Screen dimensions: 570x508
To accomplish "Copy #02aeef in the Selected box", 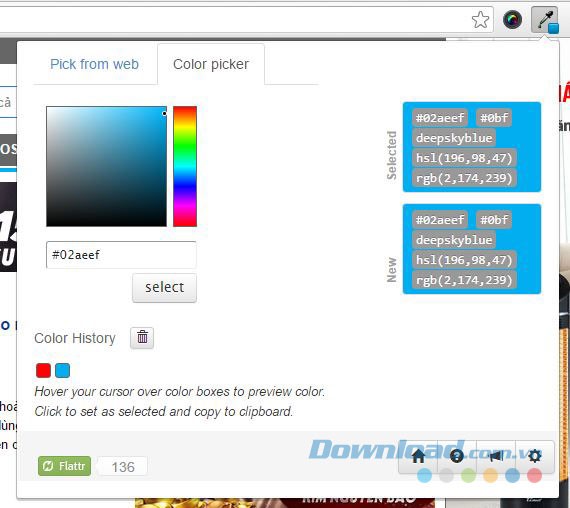I will pyautogui.click(x=440, y=118).
